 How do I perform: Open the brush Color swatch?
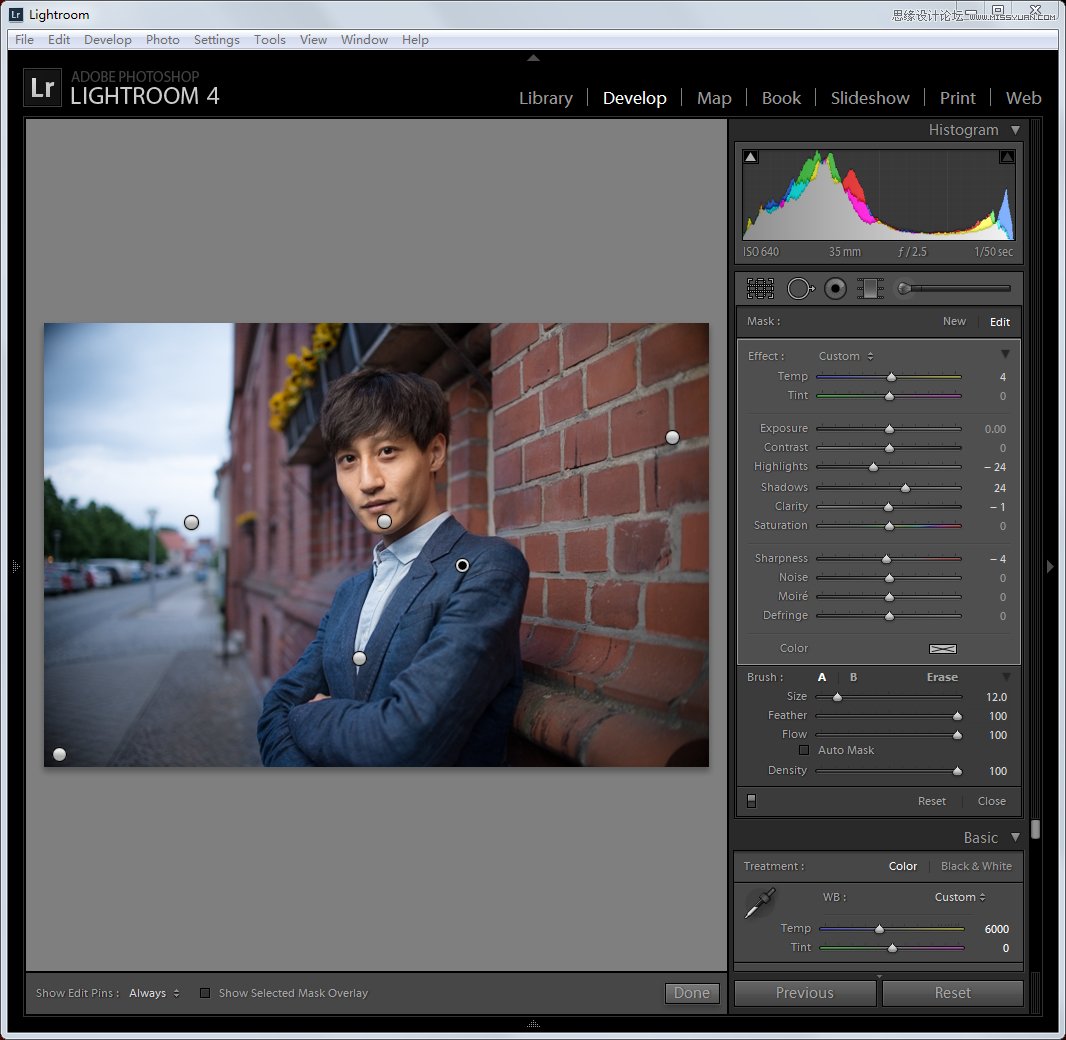[941, 649]
